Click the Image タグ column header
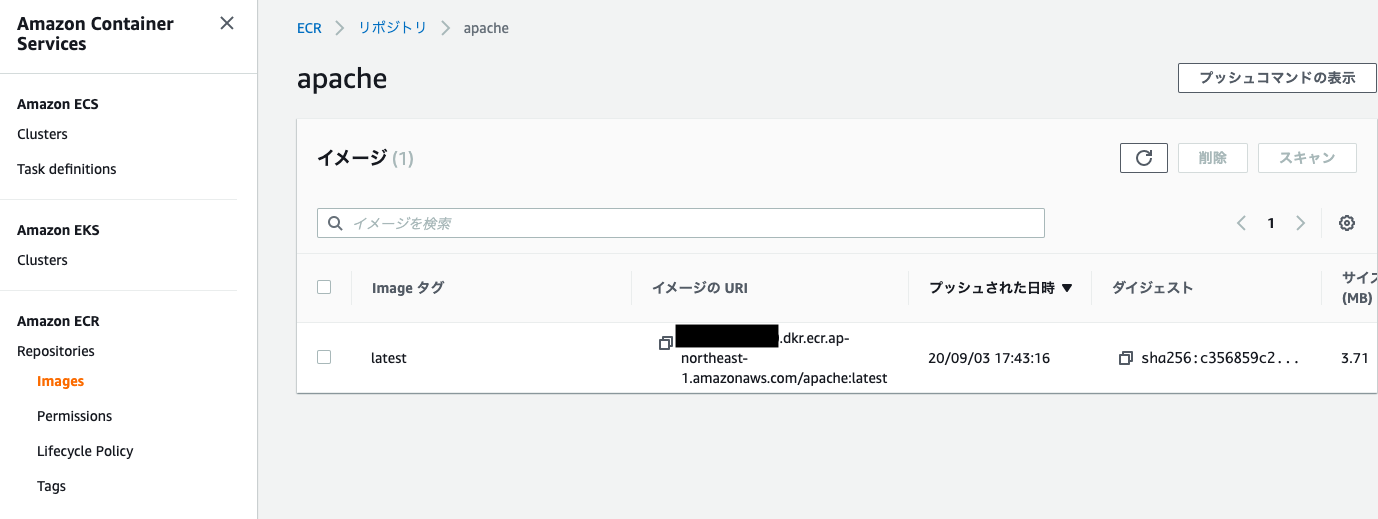 click(408, 288)
